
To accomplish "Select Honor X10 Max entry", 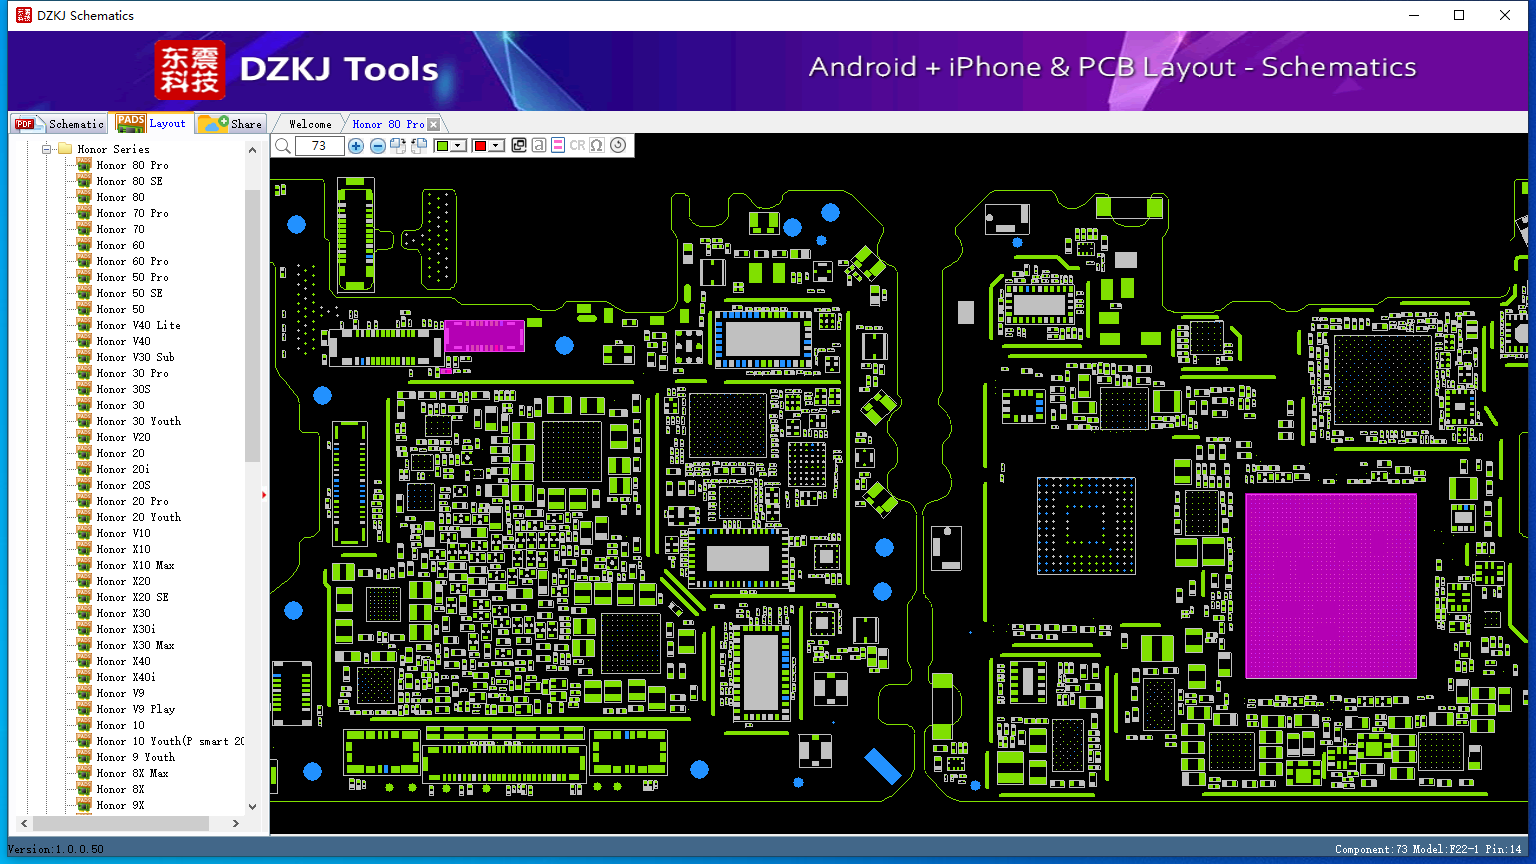I will click(x=135, y=565).
